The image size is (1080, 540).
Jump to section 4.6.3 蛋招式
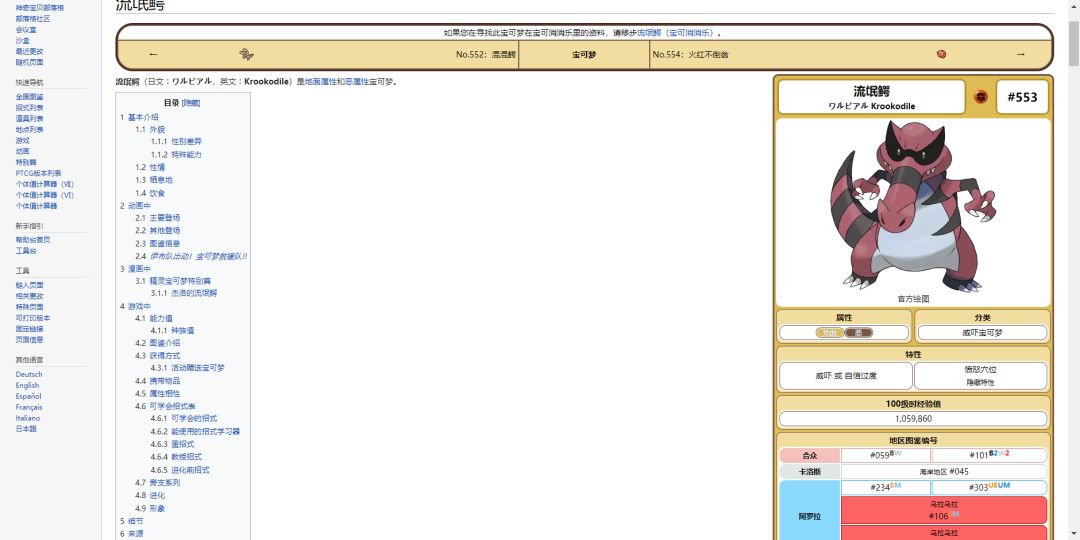pyautogui.click(x=172, y=444)
